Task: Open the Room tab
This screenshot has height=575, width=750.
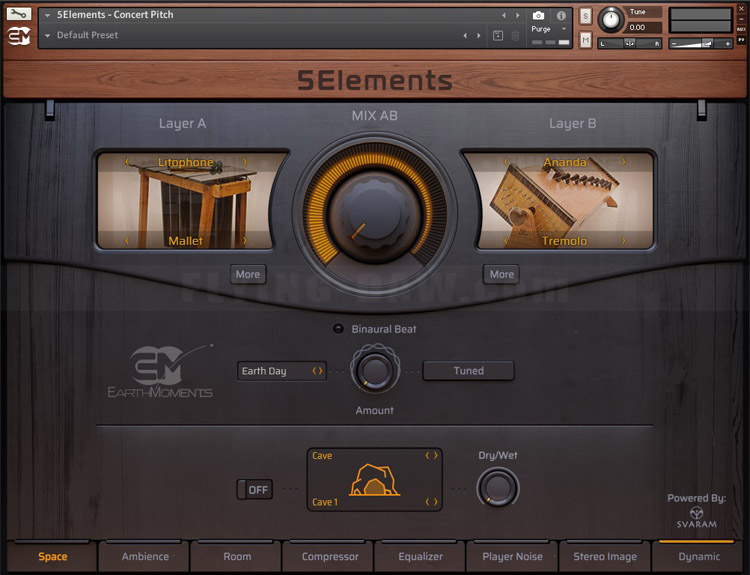Action: 237,556
